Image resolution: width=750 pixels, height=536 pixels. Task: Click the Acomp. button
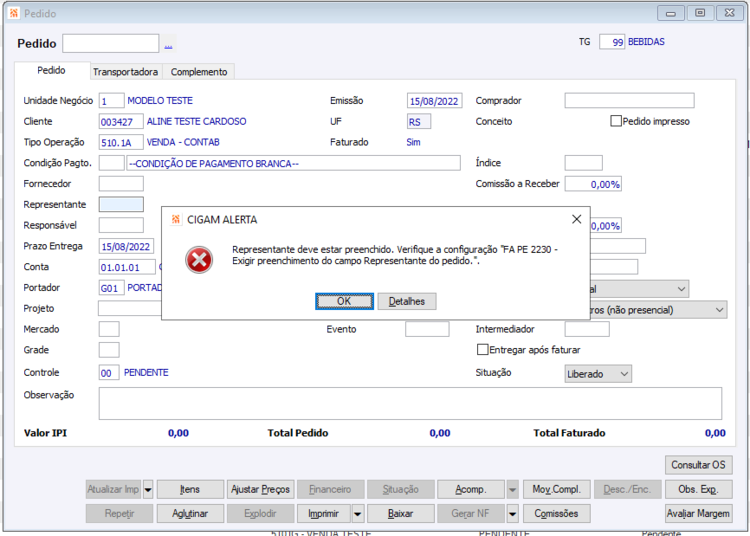click(471, 489)
